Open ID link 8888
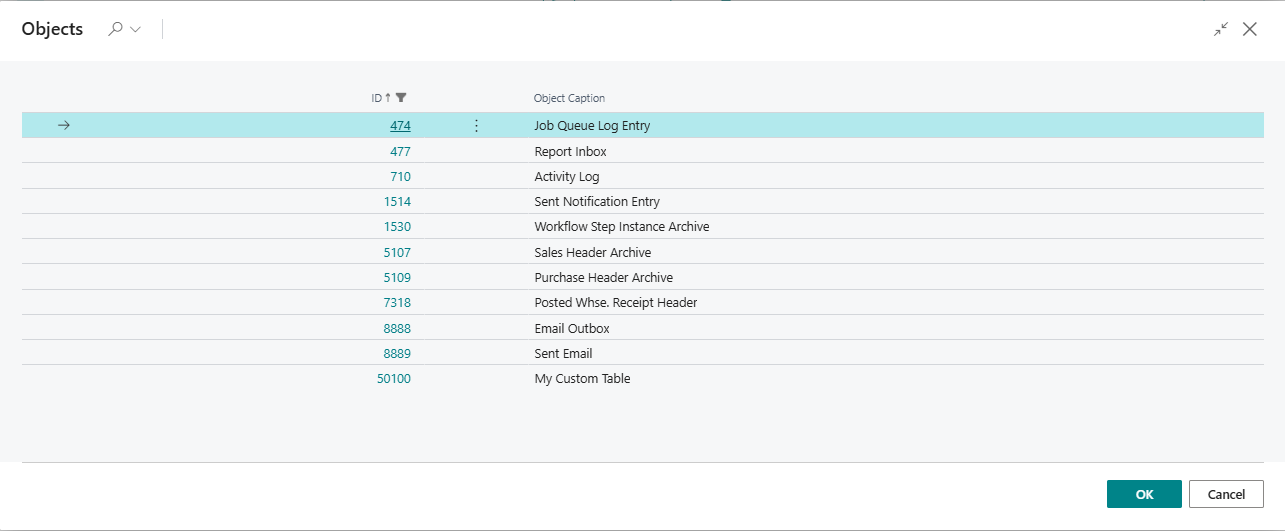1285x531 pixels. [x=397, y=329]
